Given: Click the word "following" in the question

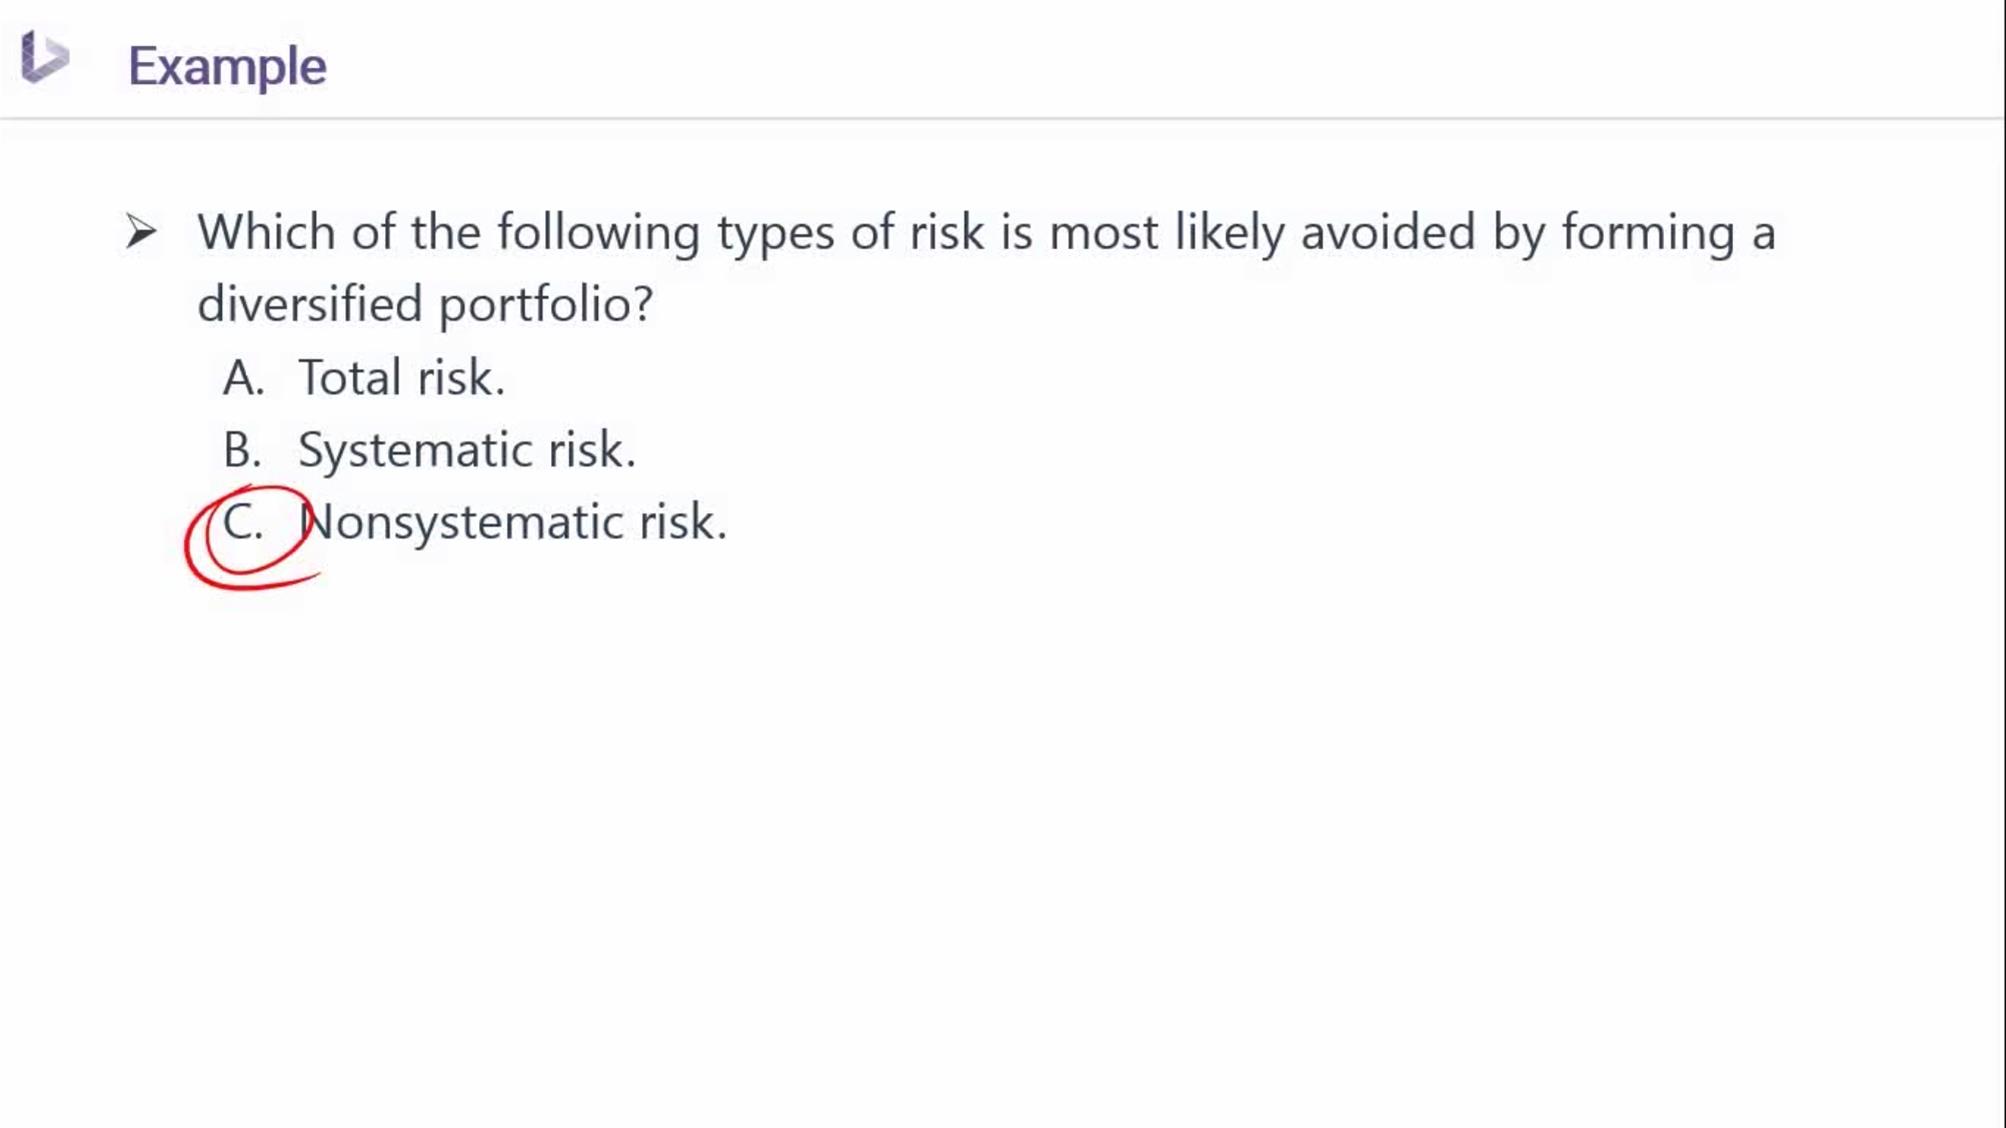Looking at the screenshot, I should (x=599, y=234).
